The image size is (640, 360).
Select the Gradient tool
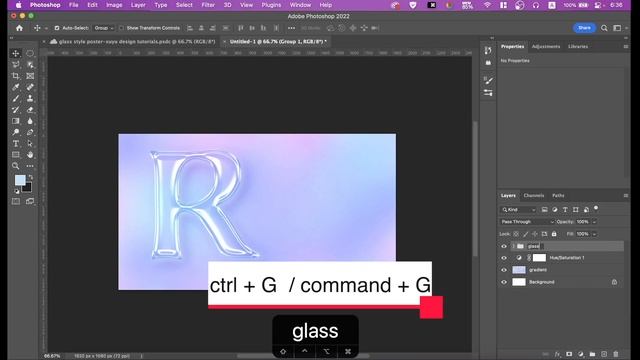(16, 121)
